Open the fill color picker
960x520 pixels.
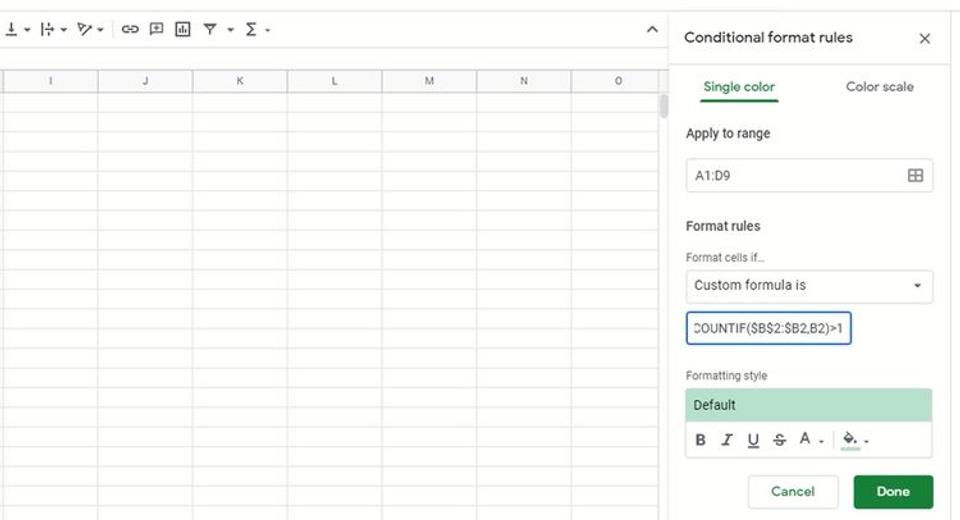pyautogui.click(x=855, y=440)
